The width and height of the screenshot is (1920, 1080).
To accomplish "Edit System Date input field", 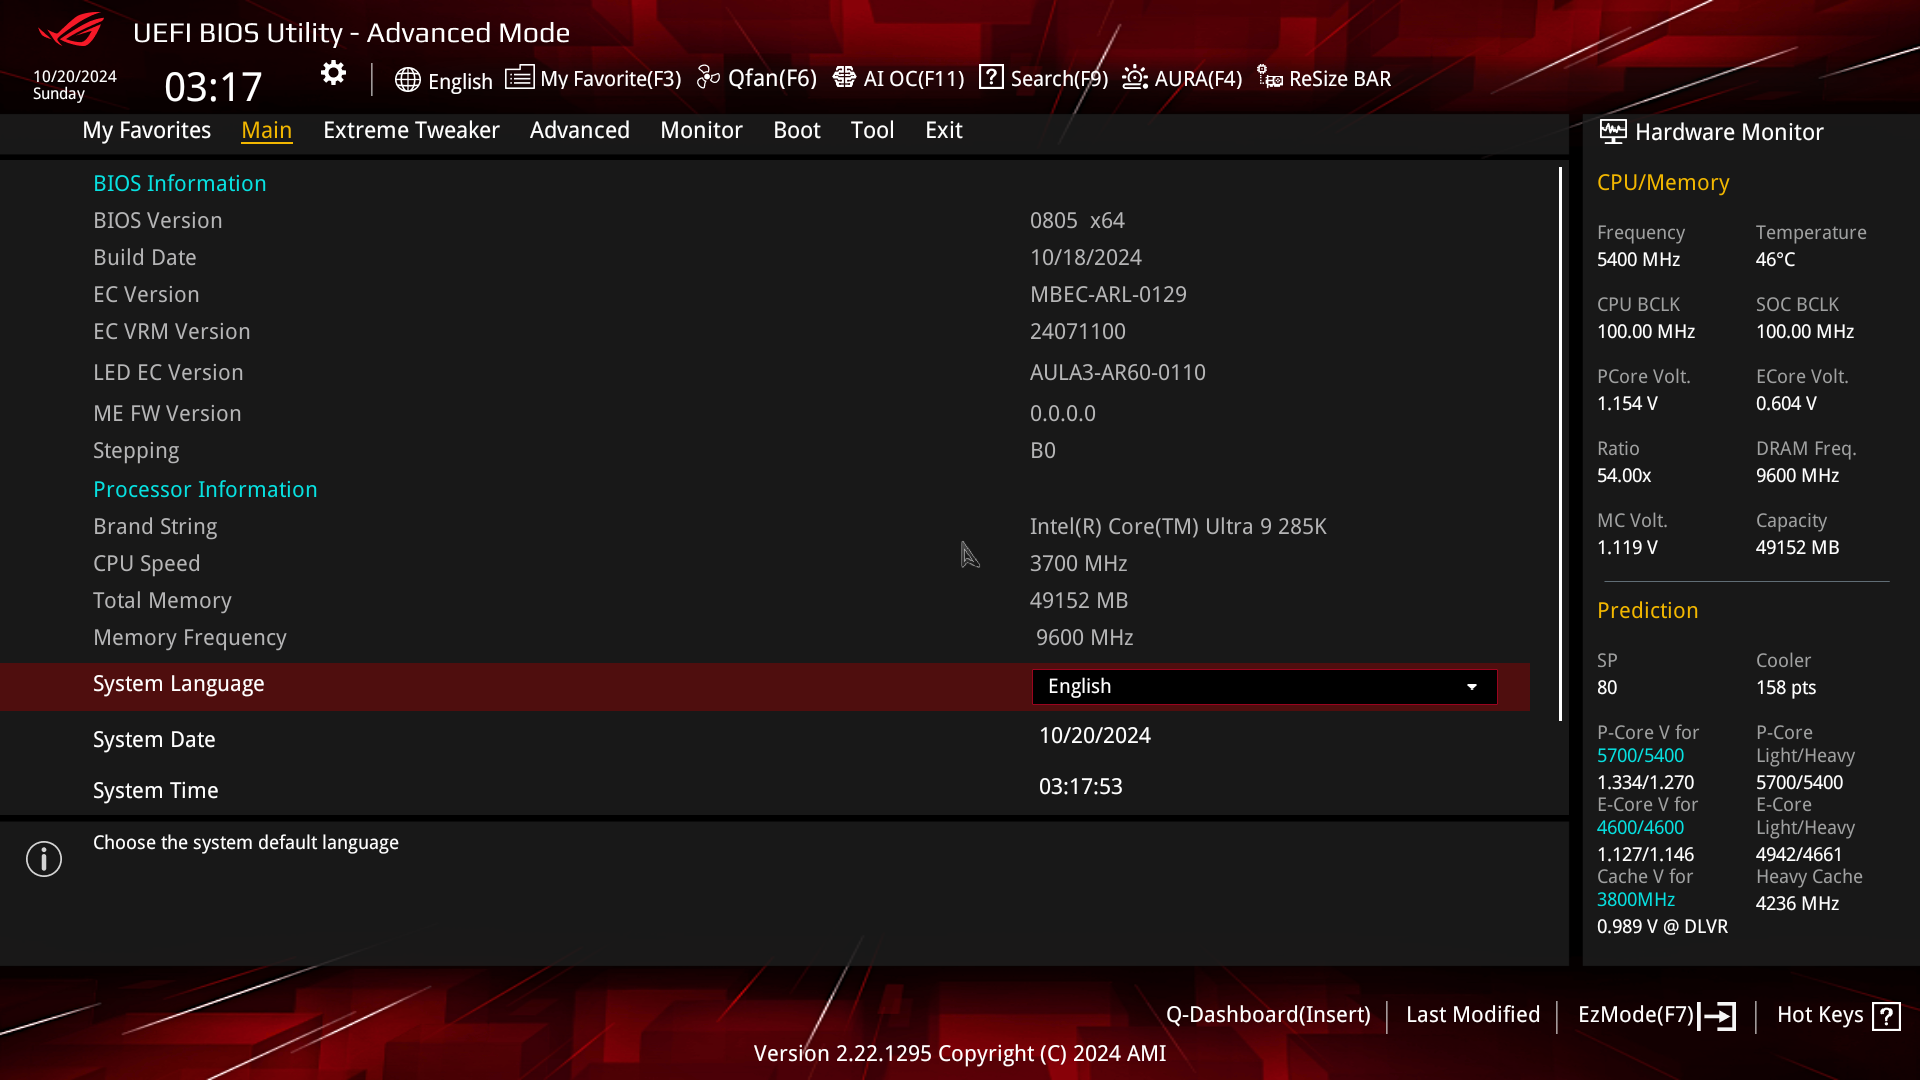I will 1095,735.
